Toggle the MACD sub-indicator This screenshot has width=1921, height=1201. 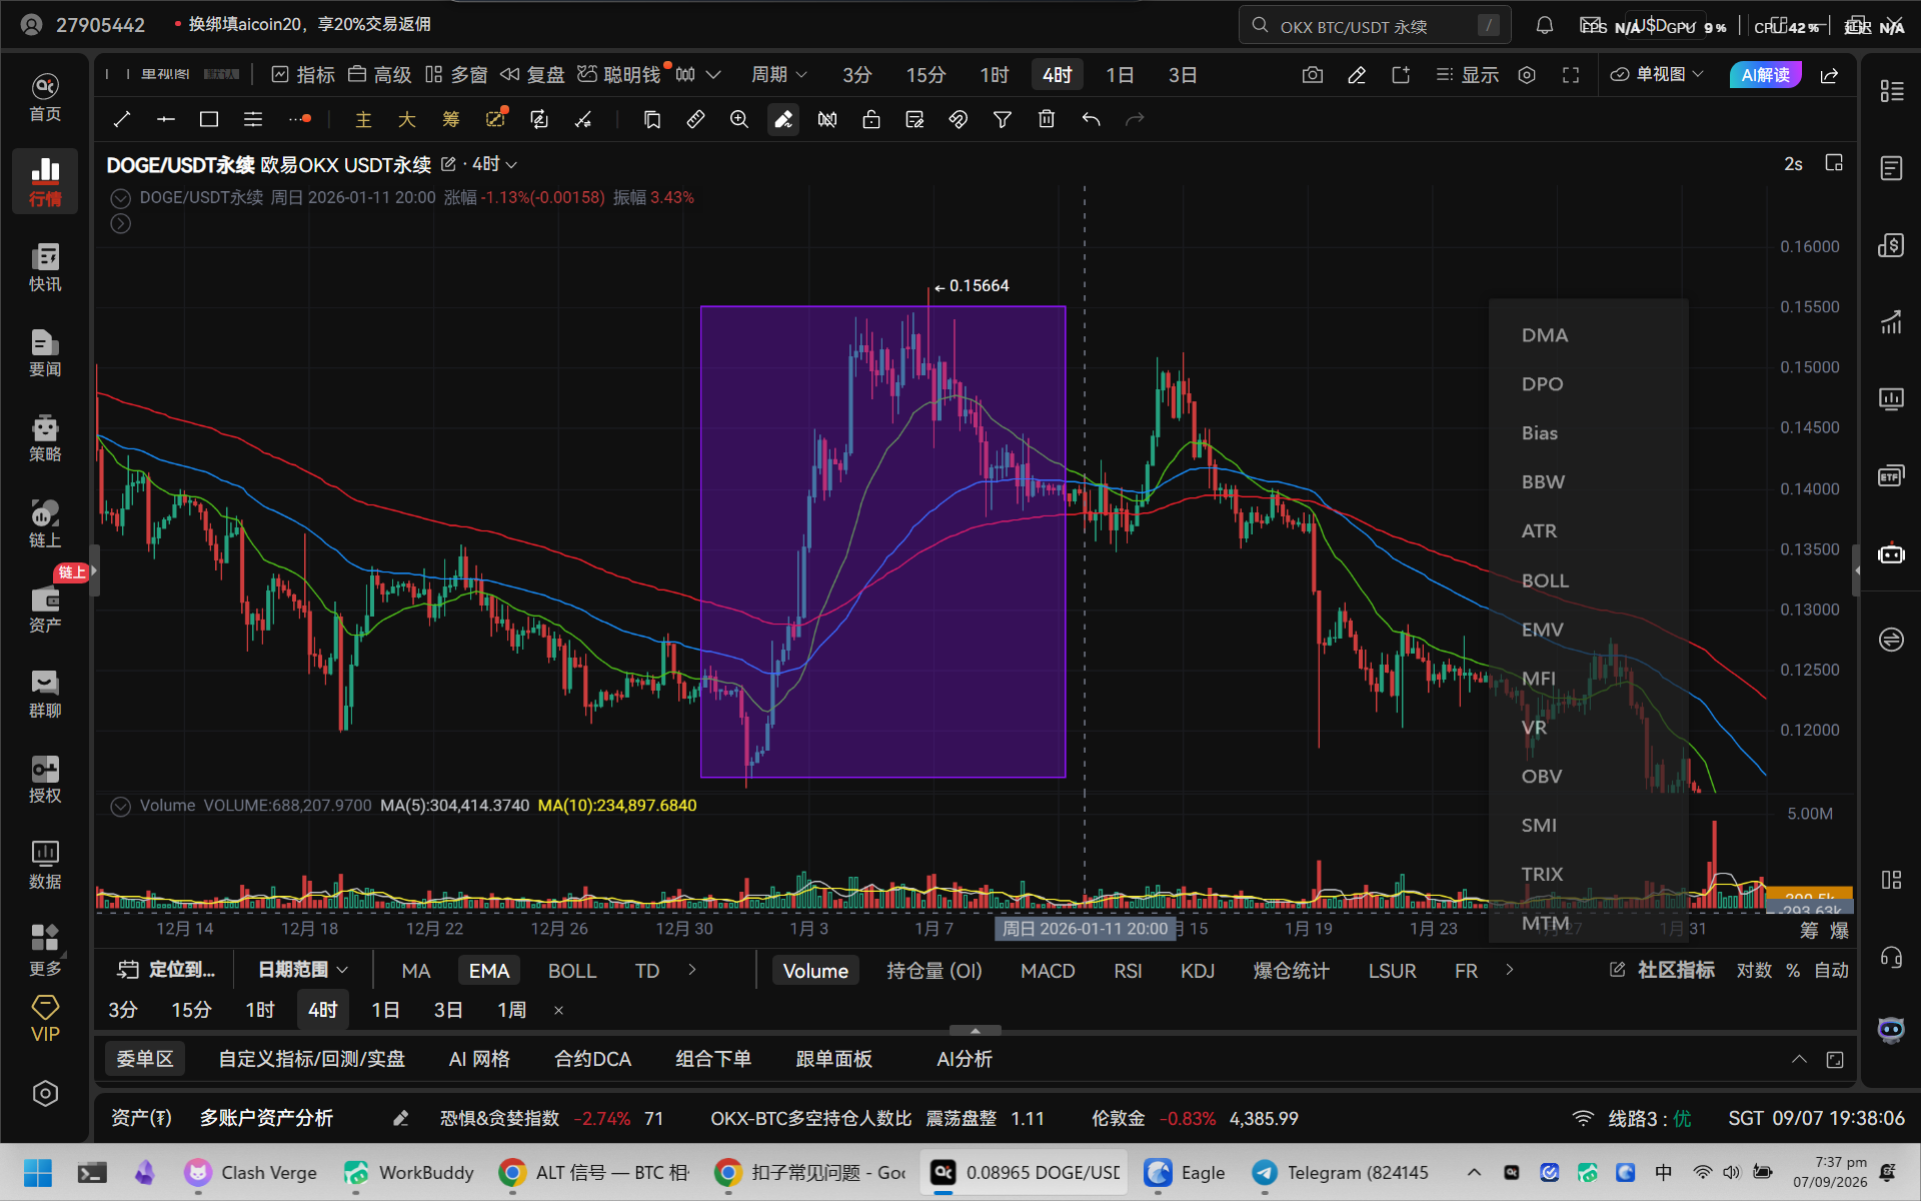[1047, 971]
